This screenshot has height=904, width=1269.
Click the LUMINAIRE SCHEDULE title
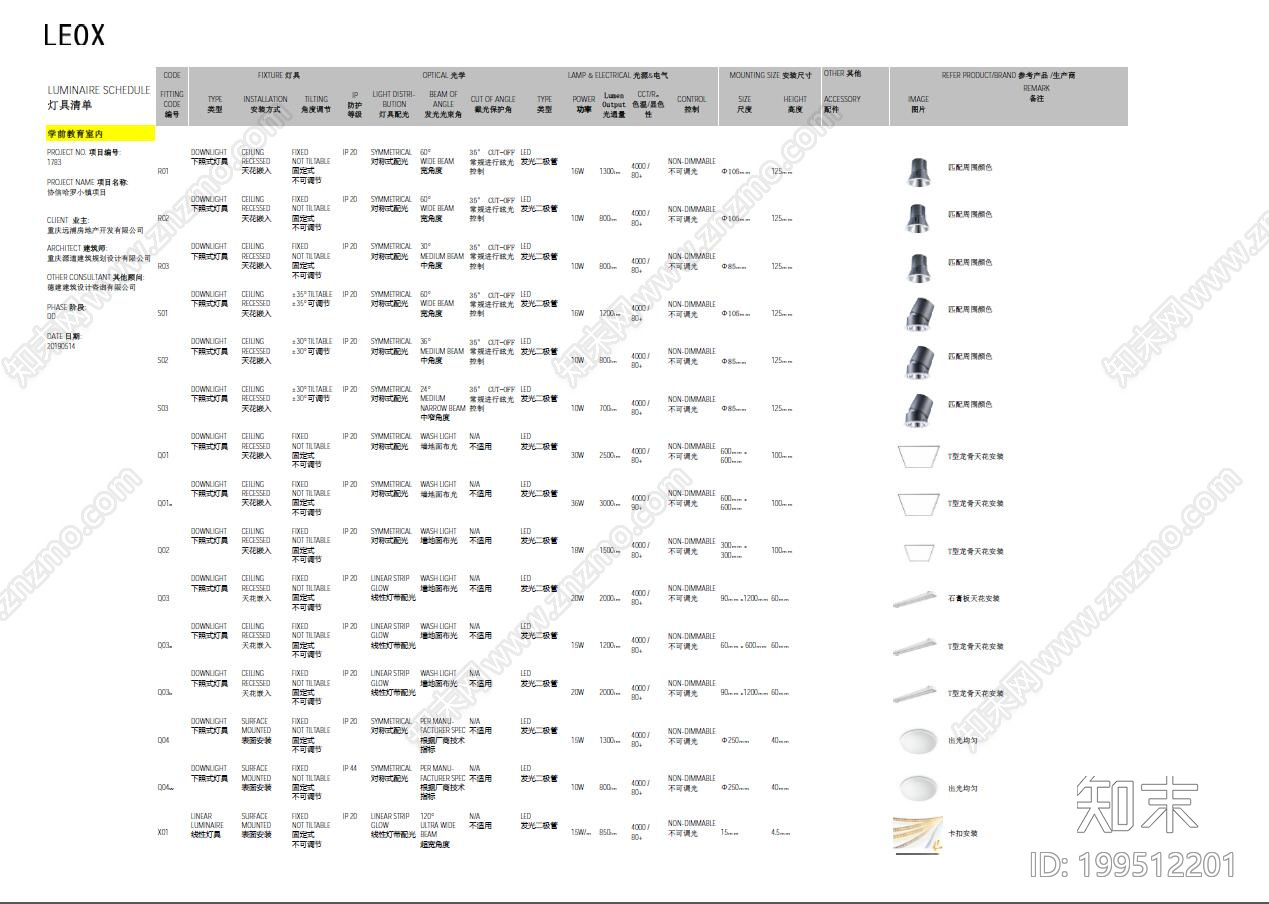pos(98,90)
